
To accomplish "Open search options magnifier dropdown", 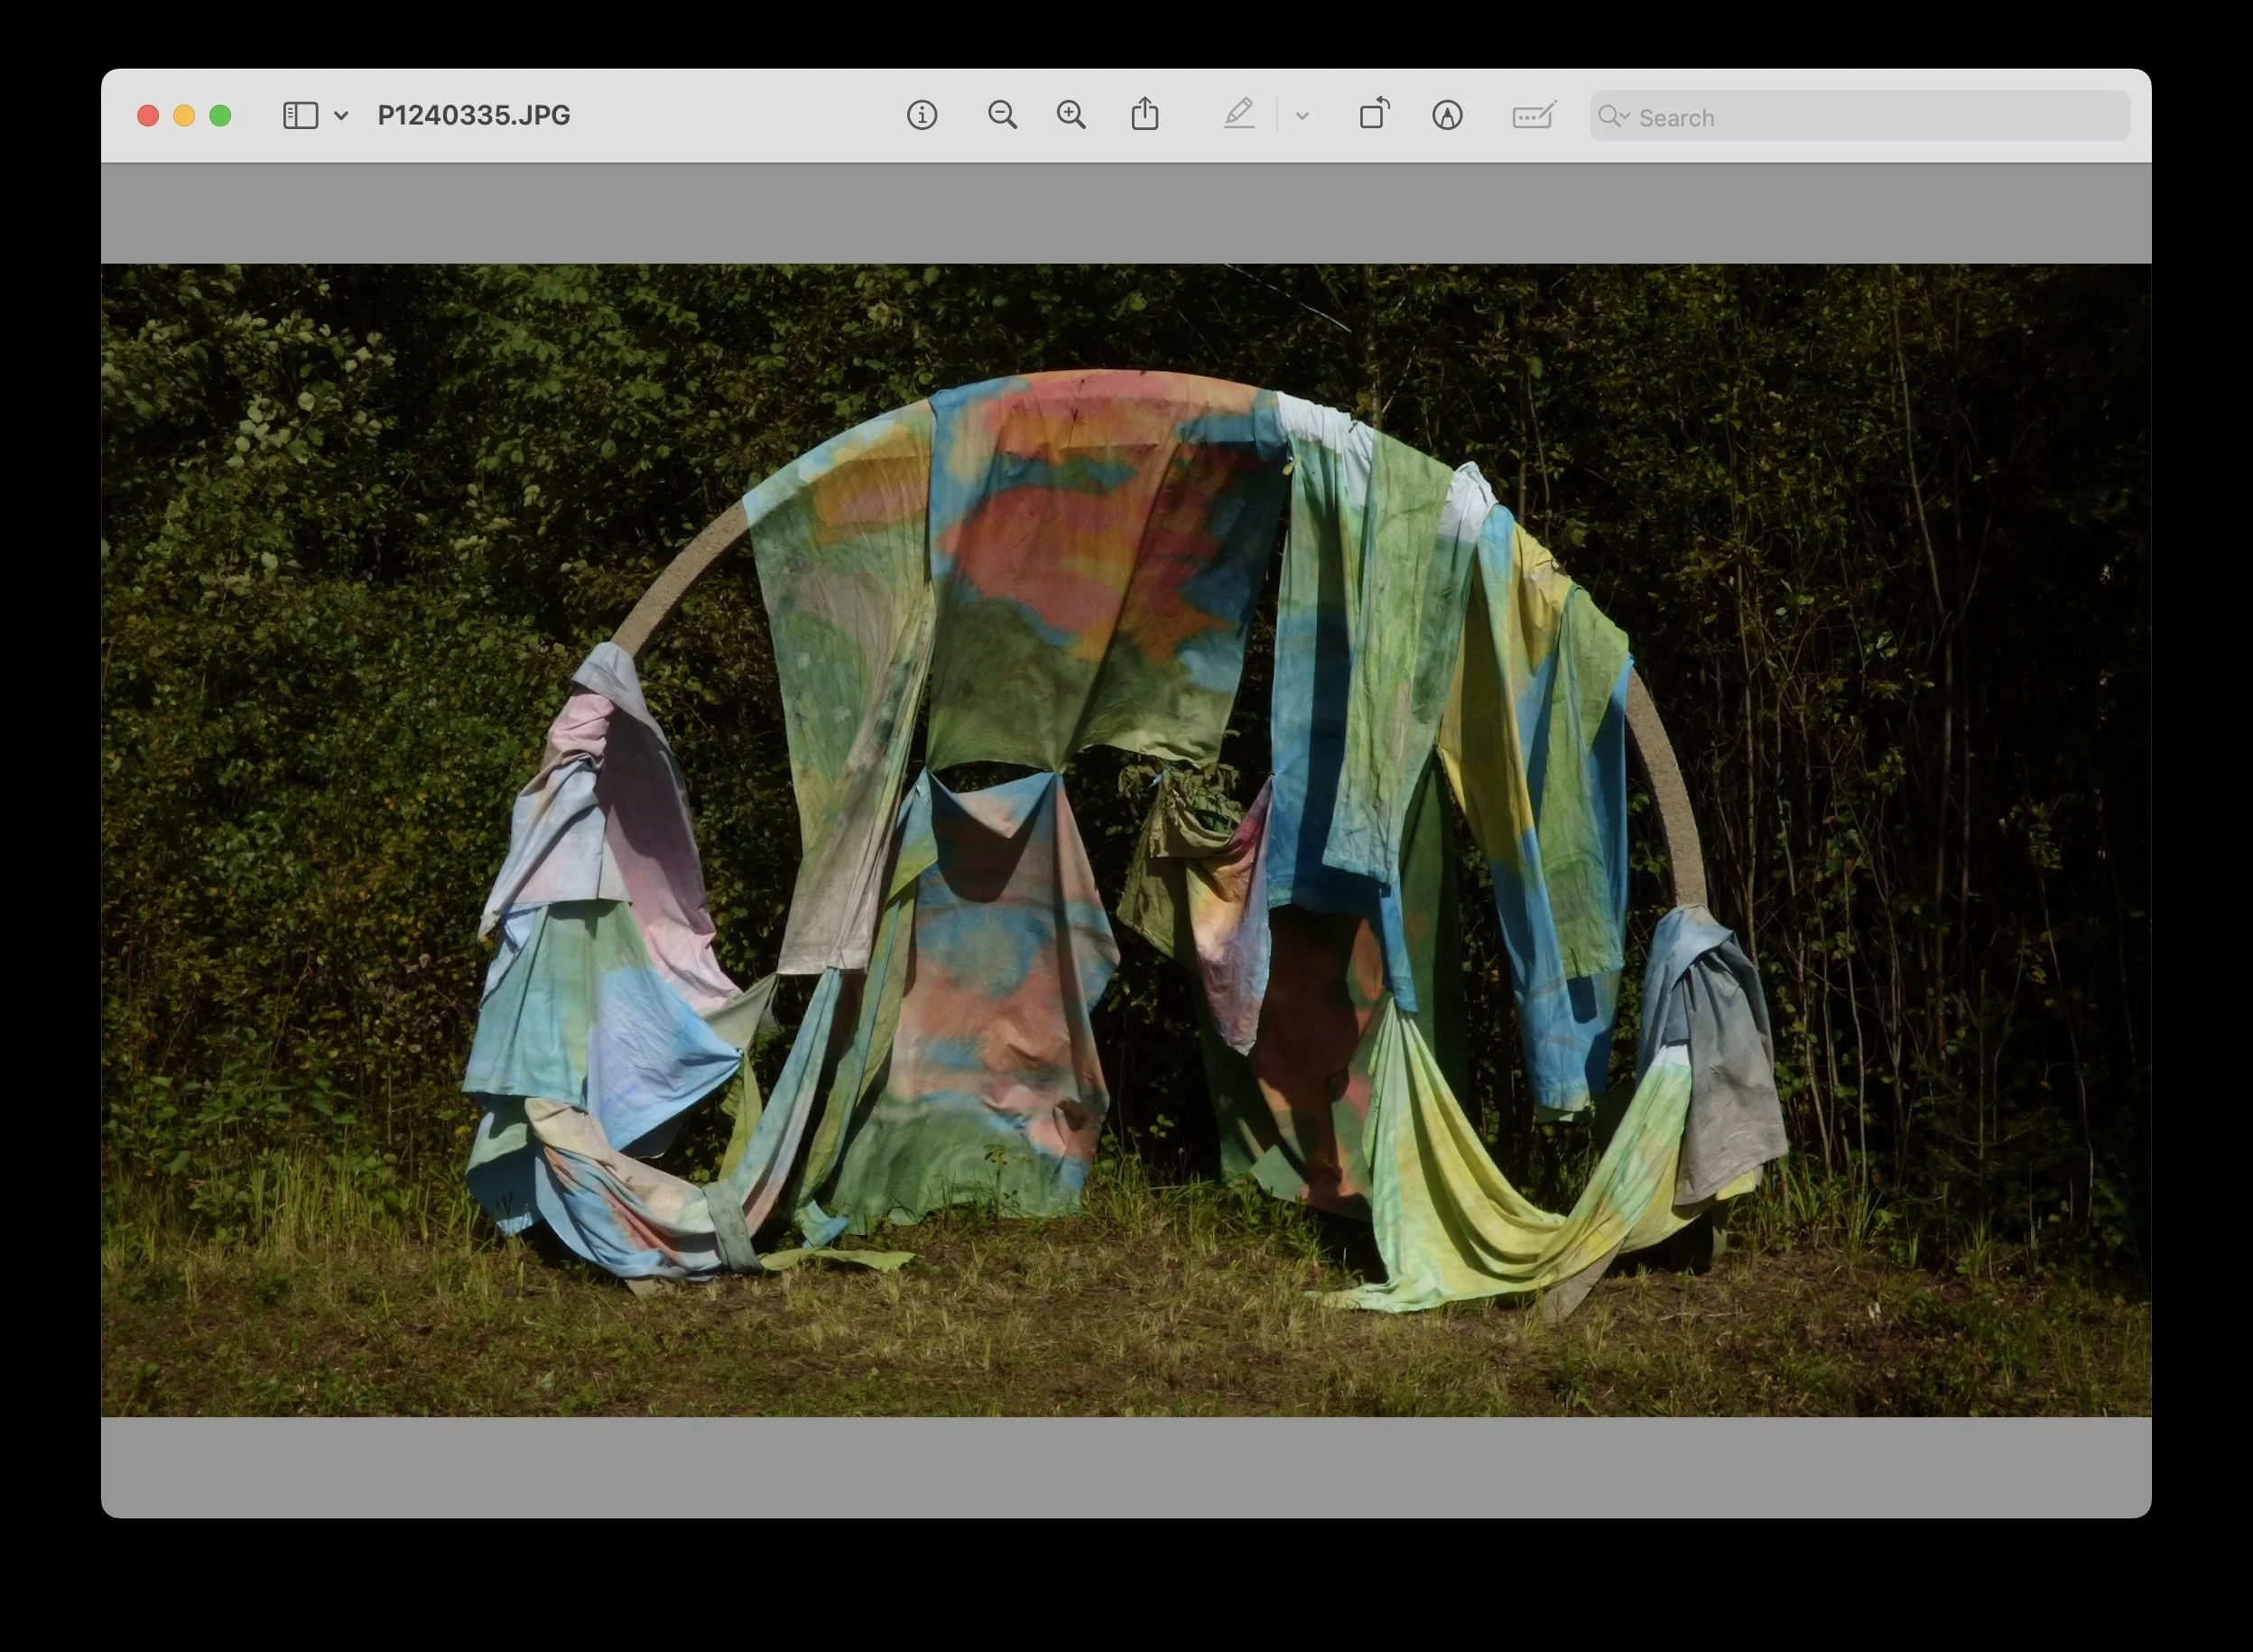I will (1613, 117).
